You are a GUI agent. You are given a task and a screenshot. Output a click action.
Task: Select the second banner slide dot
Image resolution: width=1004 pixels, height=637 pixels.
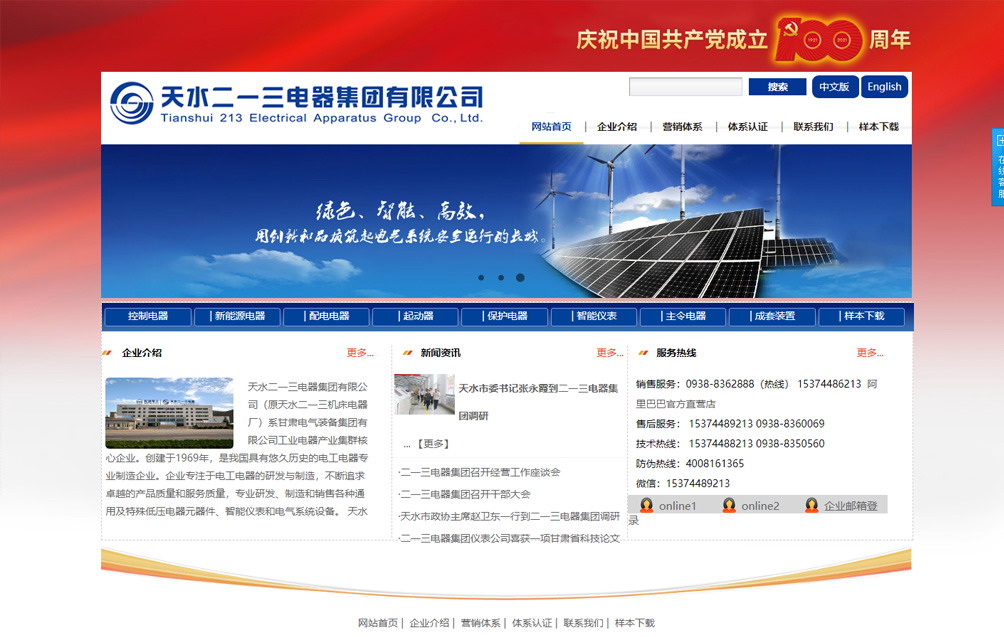(501, 278)
